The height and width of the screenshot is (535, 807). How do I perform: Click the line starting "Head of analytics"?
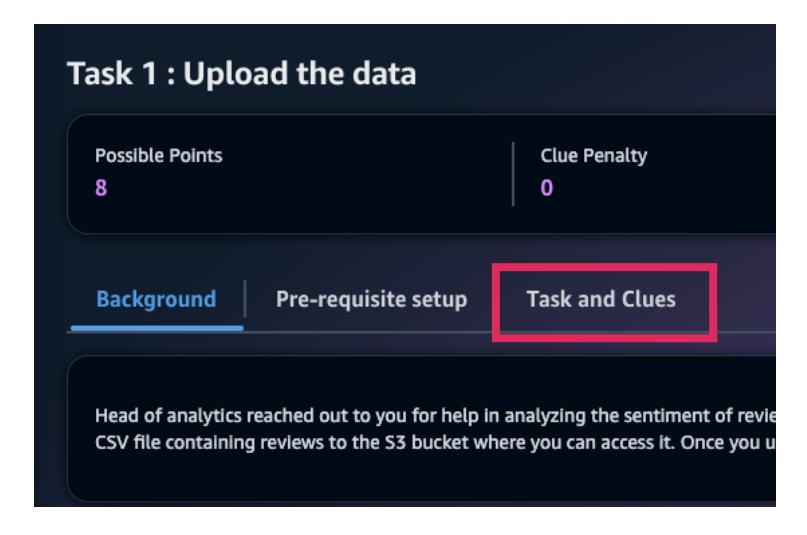click(400, 417)
